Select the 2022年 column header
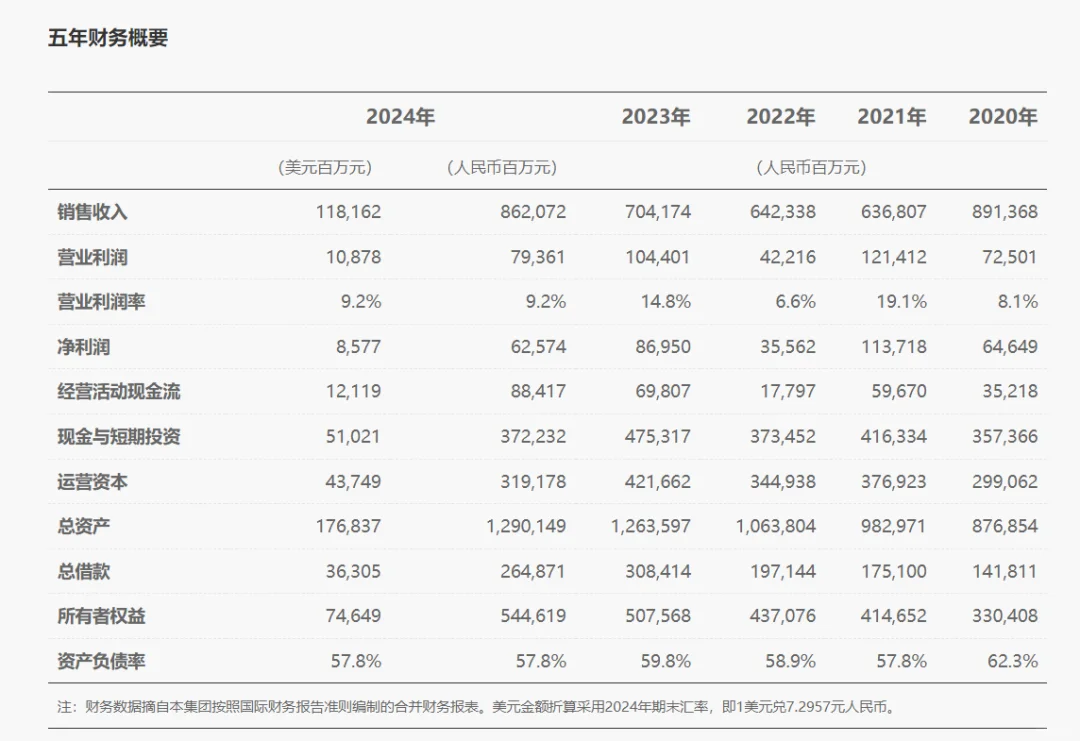 click(779, 117)
